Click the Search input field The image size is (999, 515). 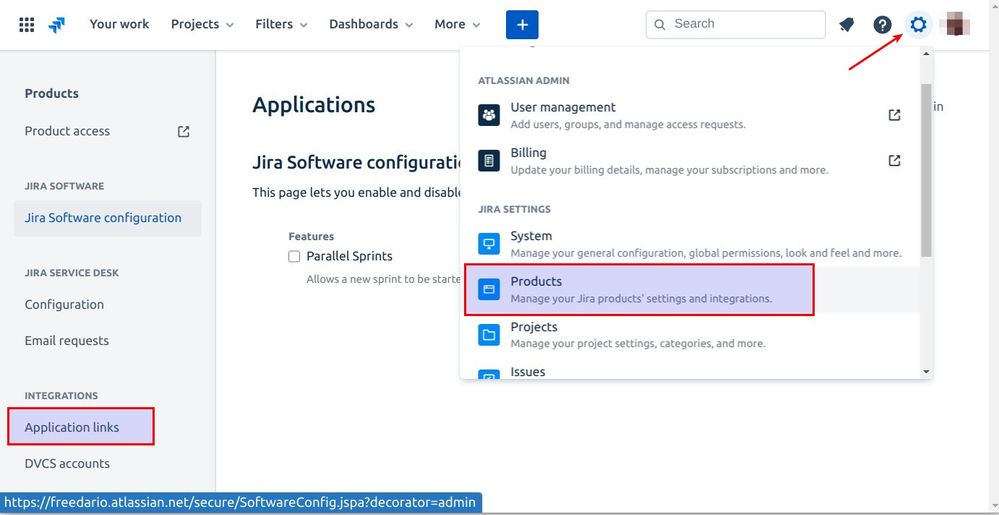pyautogui.click(x=735, y=24)
